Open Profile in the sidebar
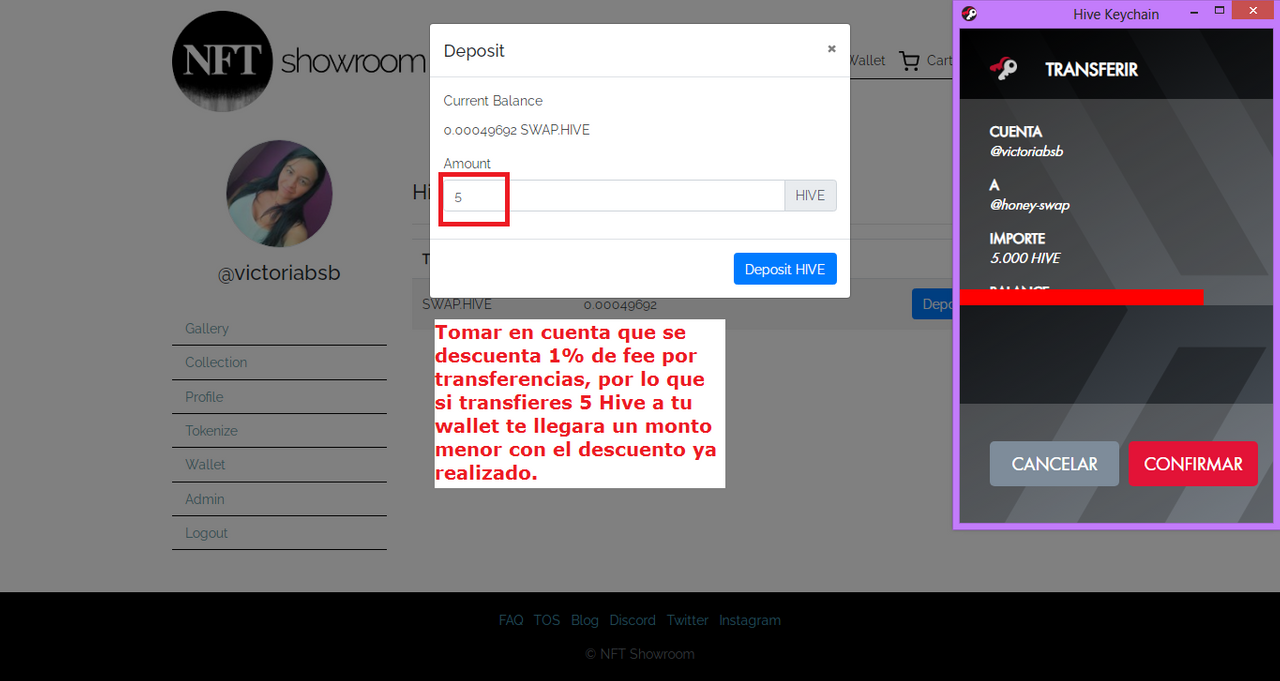 tap(204, 397)
